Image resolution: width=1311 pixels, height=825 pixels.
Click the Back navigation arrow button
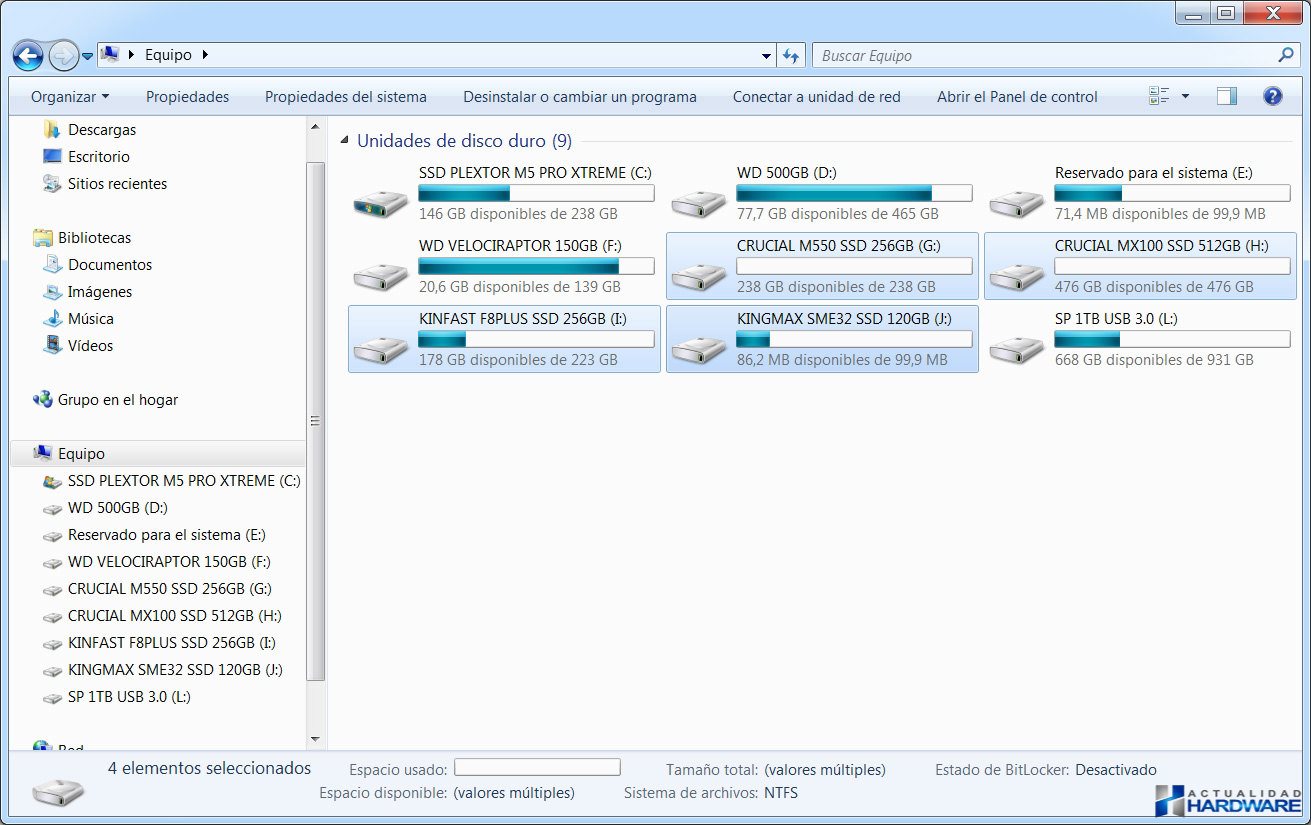click(28, 56)
